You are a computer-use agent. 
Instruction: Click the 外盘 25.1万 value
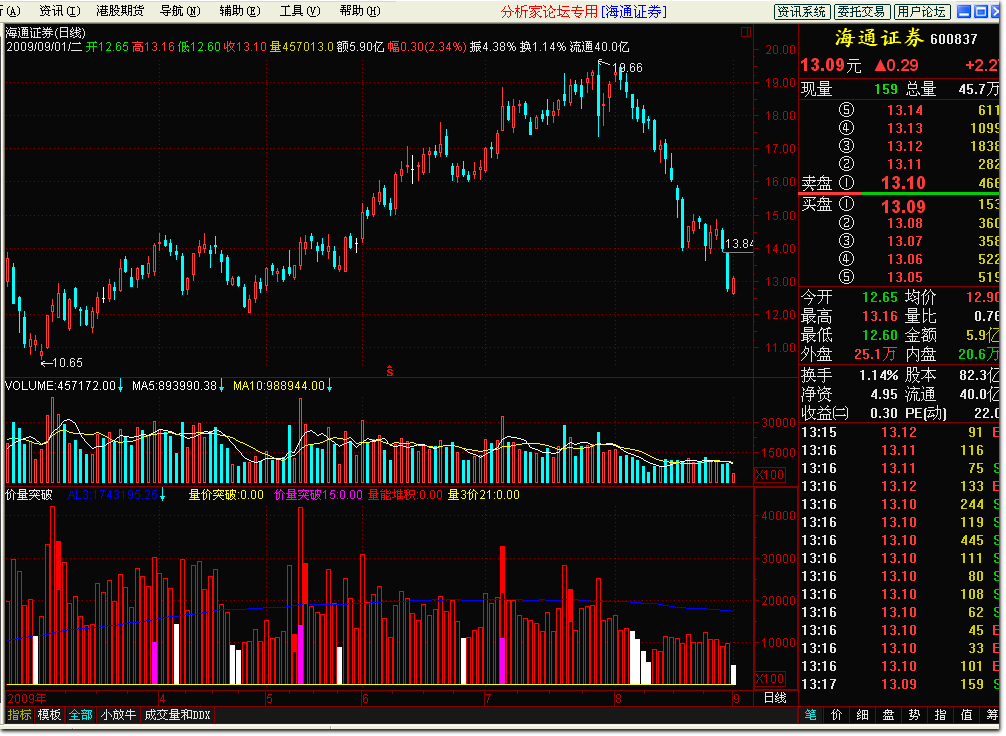[875, 354]
